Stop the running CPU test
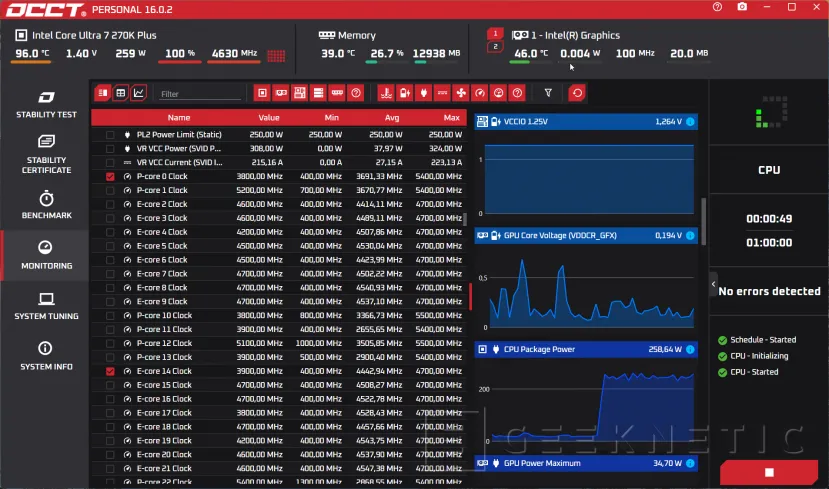This screenshot has height=489, width=829. [x=768, y=472]
